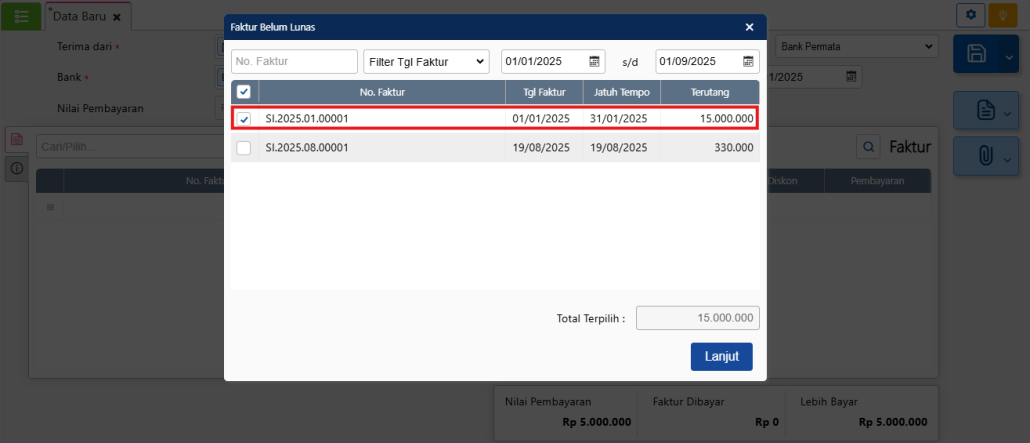Click the paperclip attachment icon
Screen dimensions: 1030x443
coord(985,158)
